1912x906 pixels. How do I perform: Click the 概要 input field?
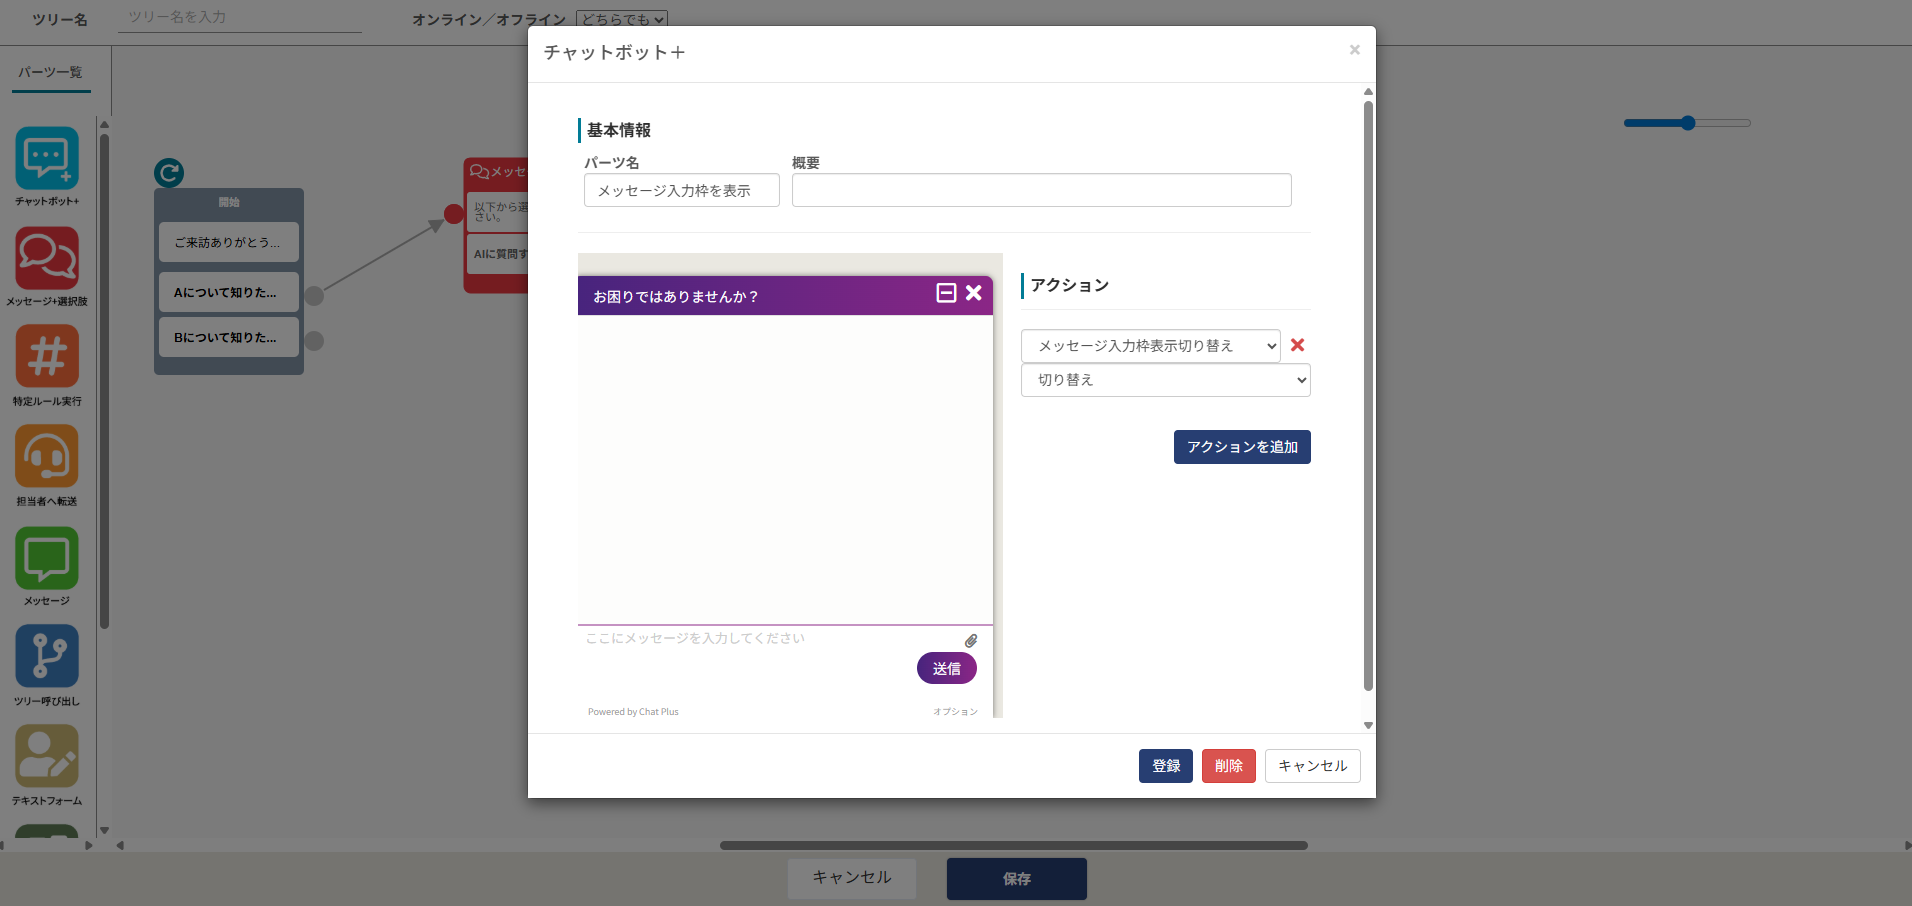point(1041,190)
